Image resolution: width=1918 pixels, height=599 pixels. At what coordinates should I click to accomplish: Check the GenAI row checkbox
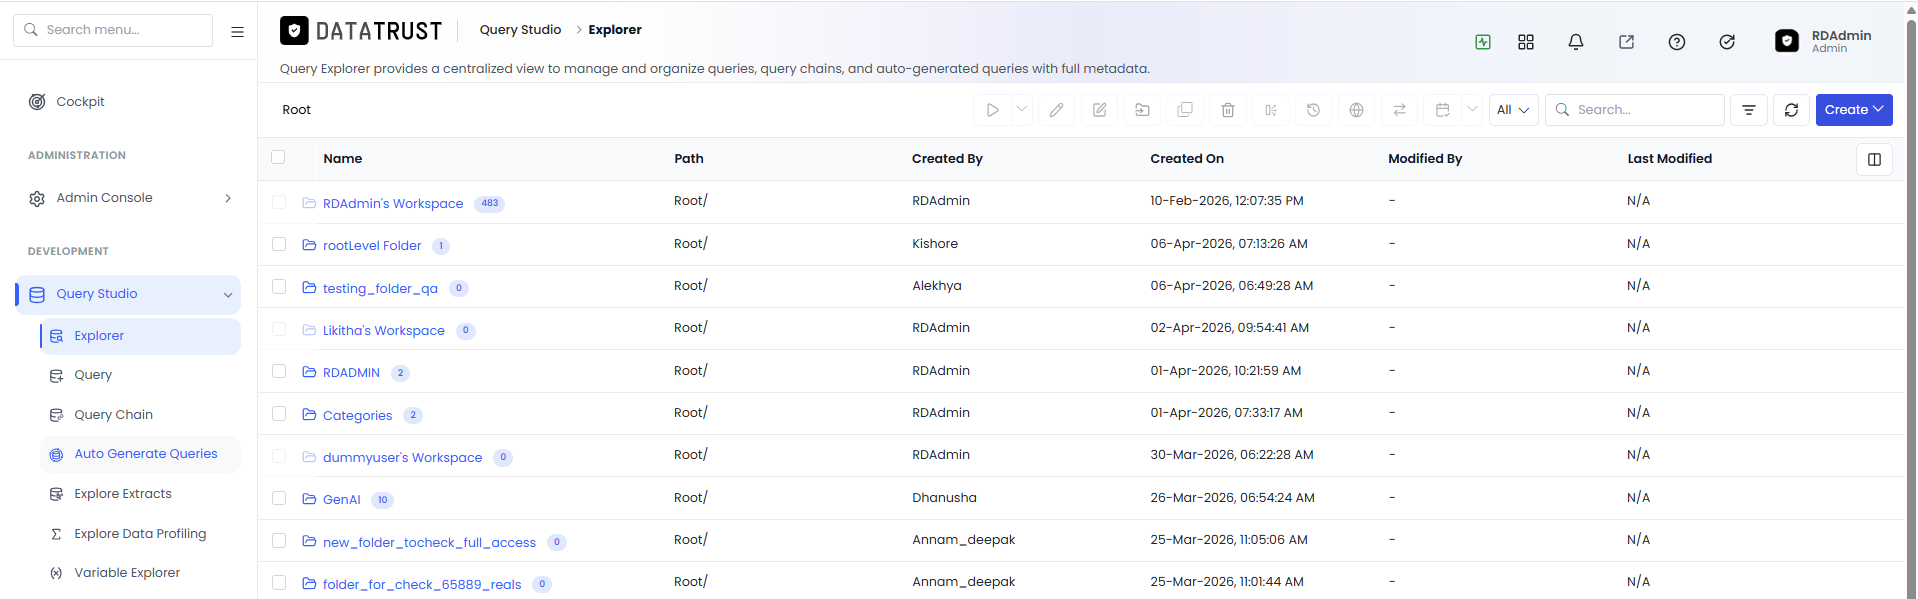[x=279, y=498]
